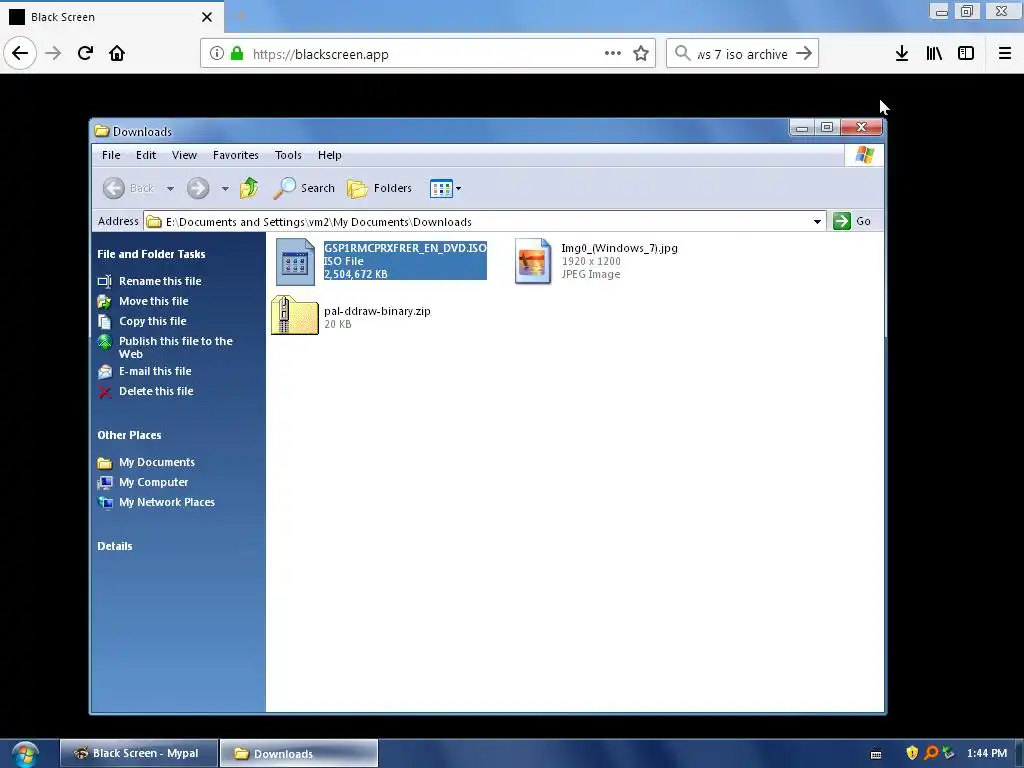
Task: Expand the Forward history dropdown
Action: [225, 189]
